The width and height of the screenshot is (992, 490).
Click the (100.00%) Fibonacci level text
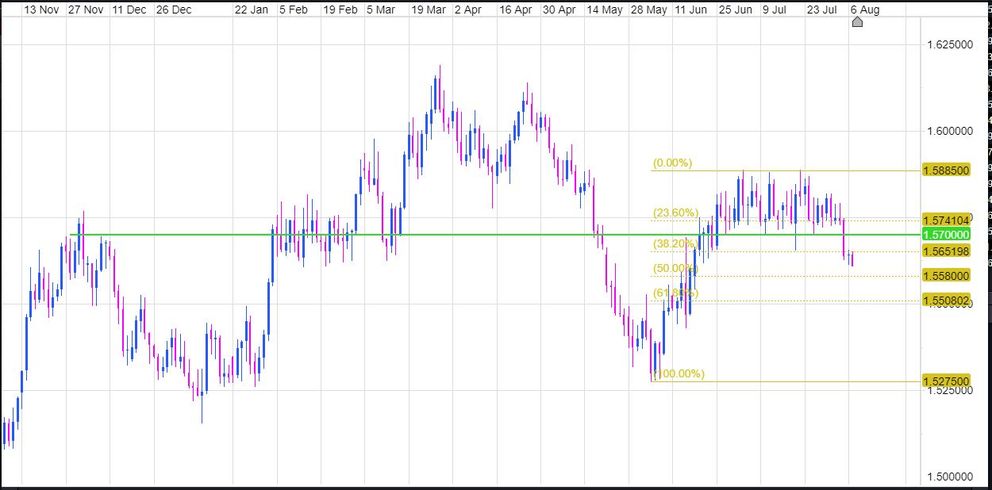coord(678,374)
